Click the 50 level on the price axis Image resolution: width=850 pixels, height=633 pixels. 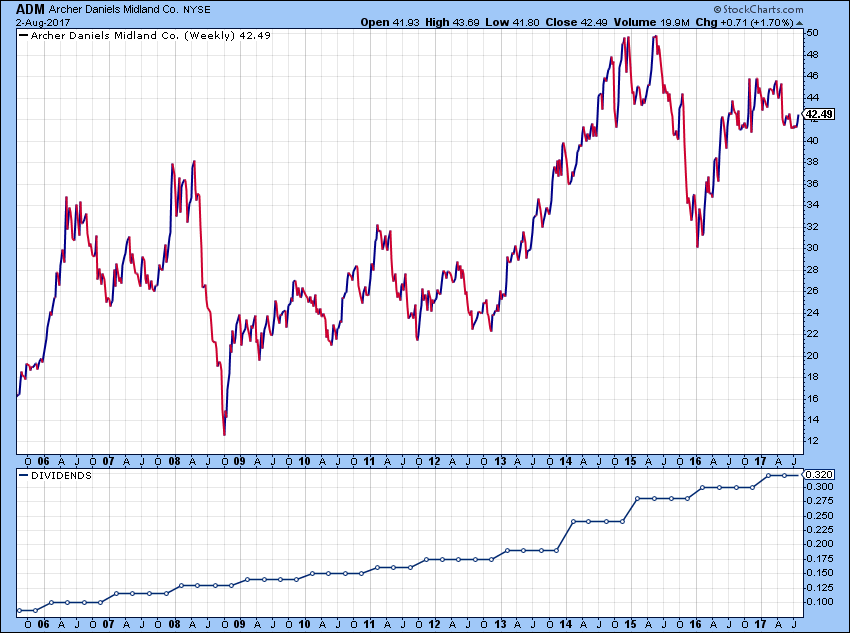(812, 33)
